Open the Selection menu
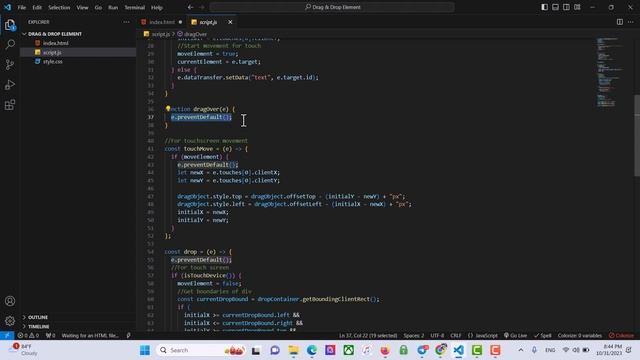Image resolution: width=640 pixels, height=360 pixels. click(59, 7)
